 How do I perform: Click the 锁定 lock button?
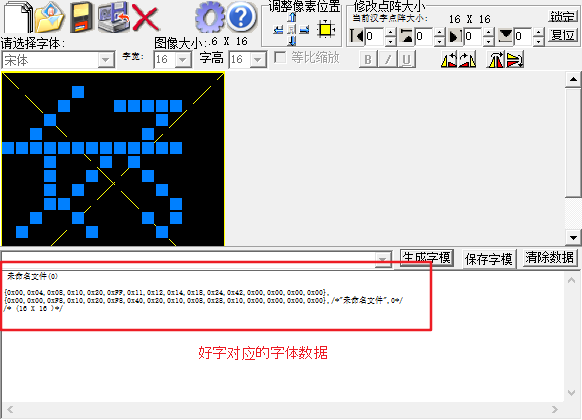(x=563, y=16)
